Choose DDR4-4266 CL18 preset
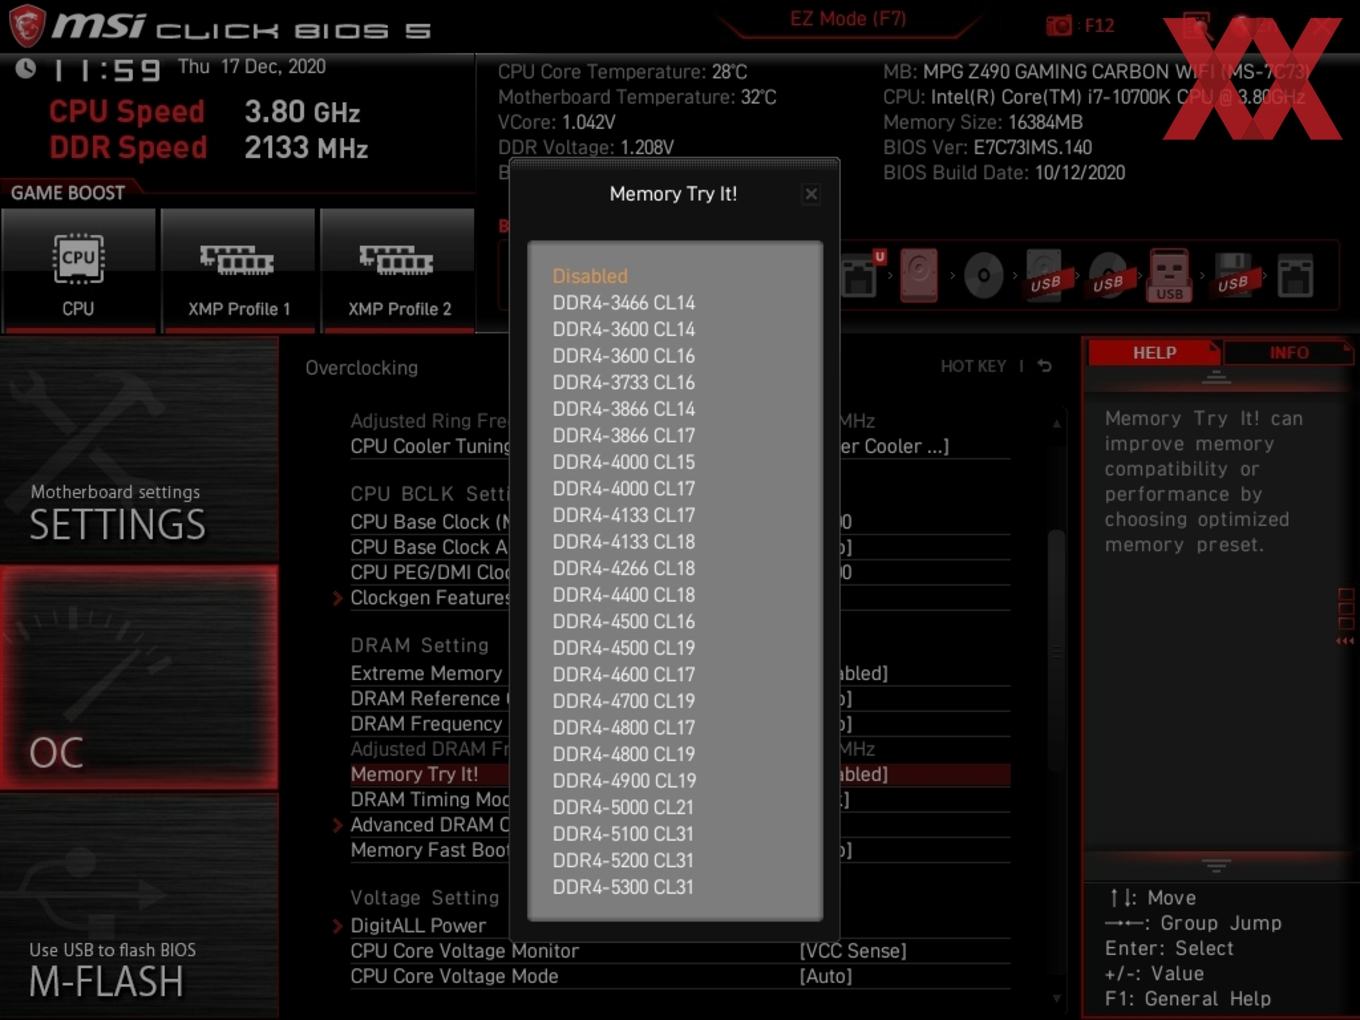Viewport: 1360px width, 1020px height. tap(624, 568)
